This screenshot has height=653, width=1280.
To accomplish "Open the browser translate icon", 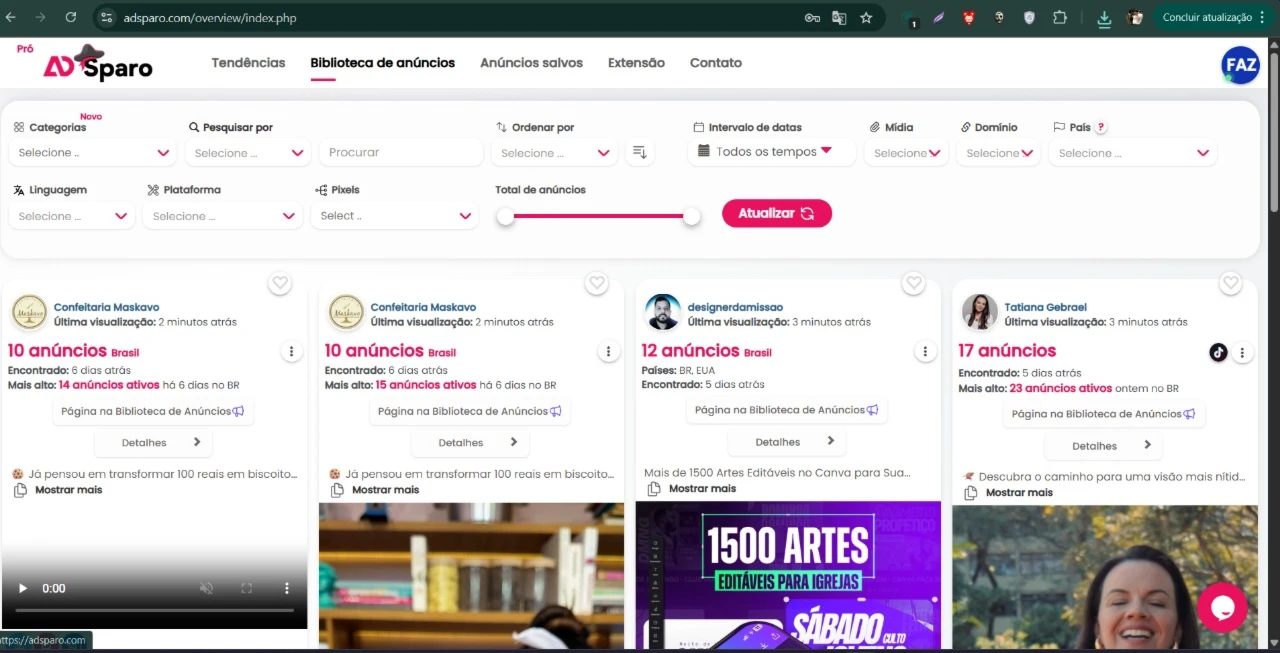I will coord(839,17).
